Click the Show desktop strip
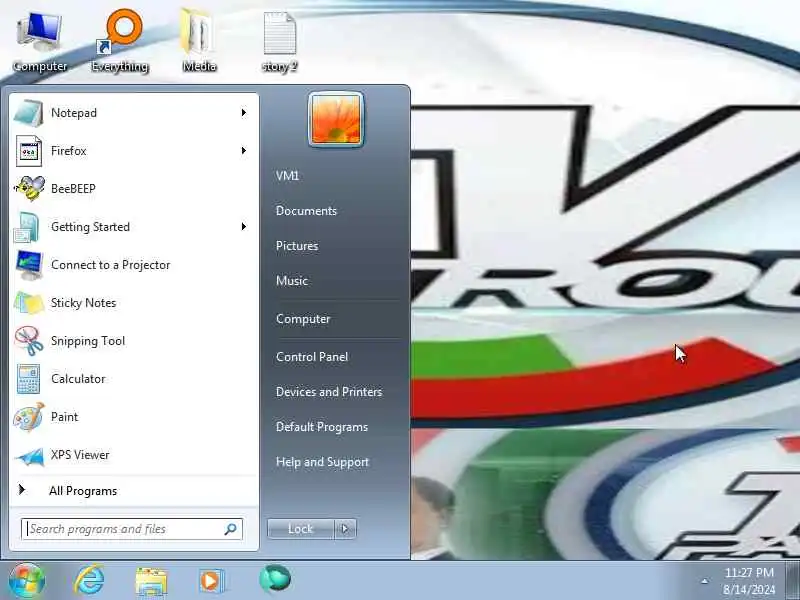 pos(792,581)
